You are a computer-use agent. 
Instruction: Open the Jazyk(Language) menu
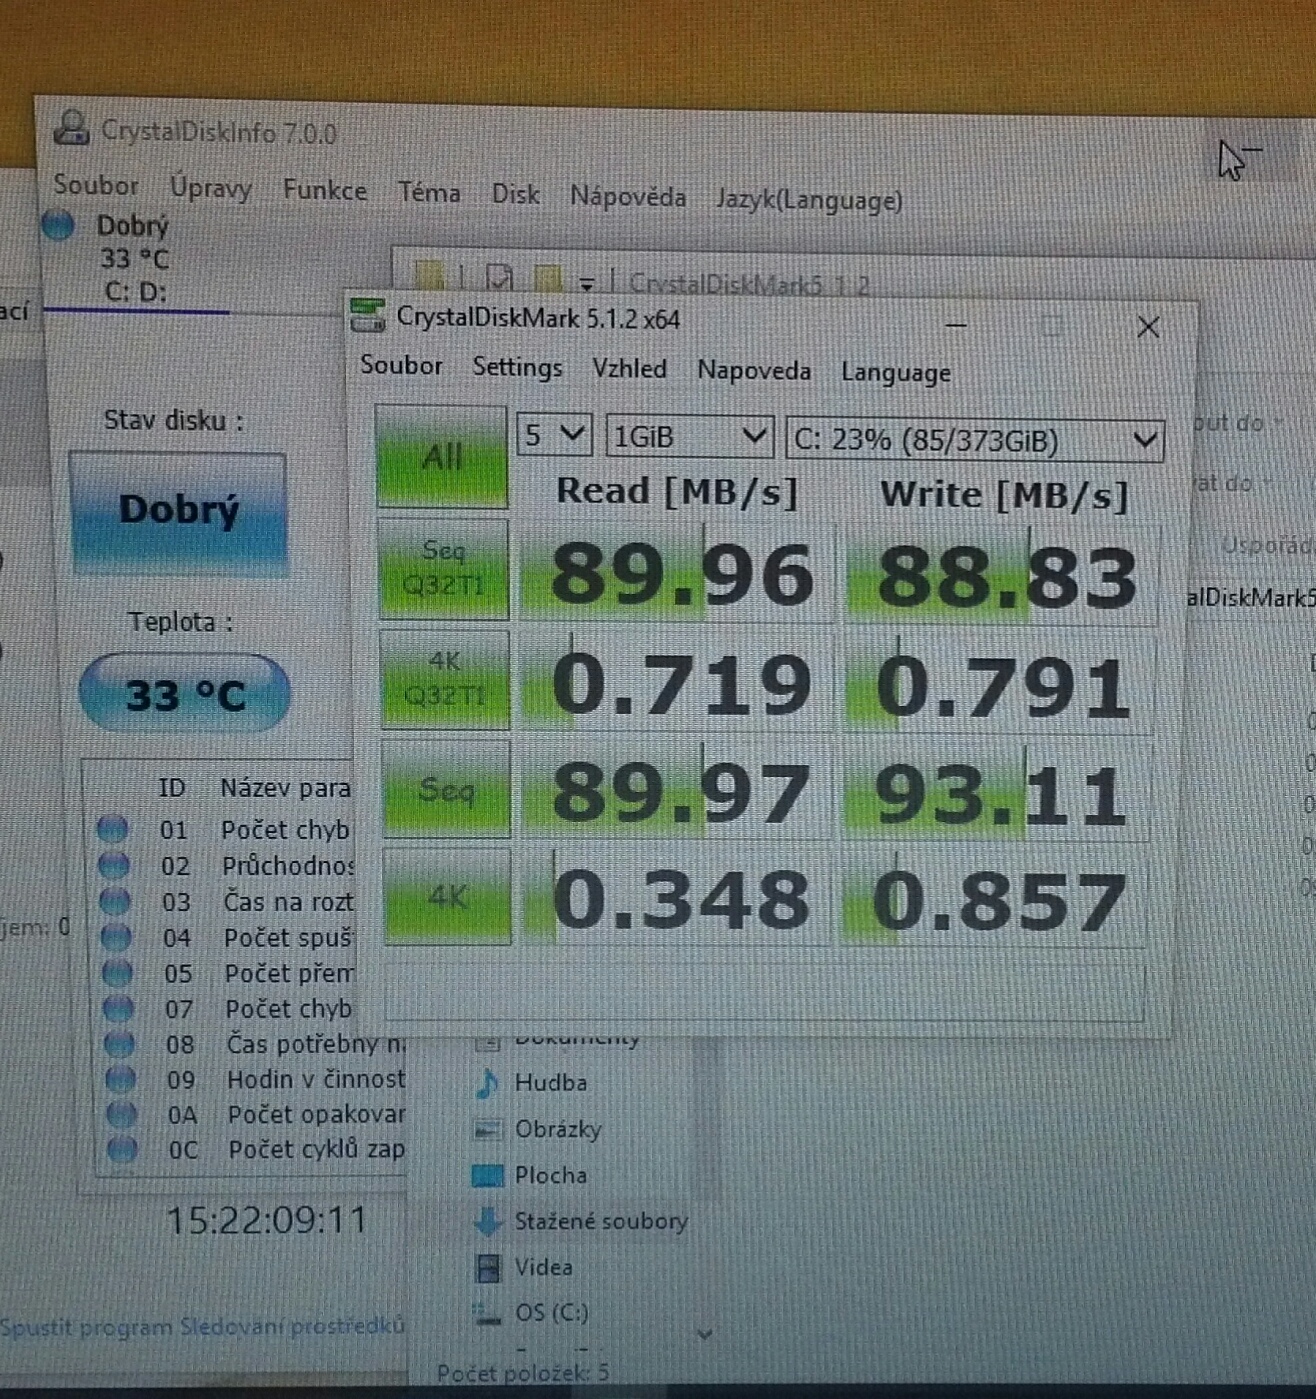(809, 200)
